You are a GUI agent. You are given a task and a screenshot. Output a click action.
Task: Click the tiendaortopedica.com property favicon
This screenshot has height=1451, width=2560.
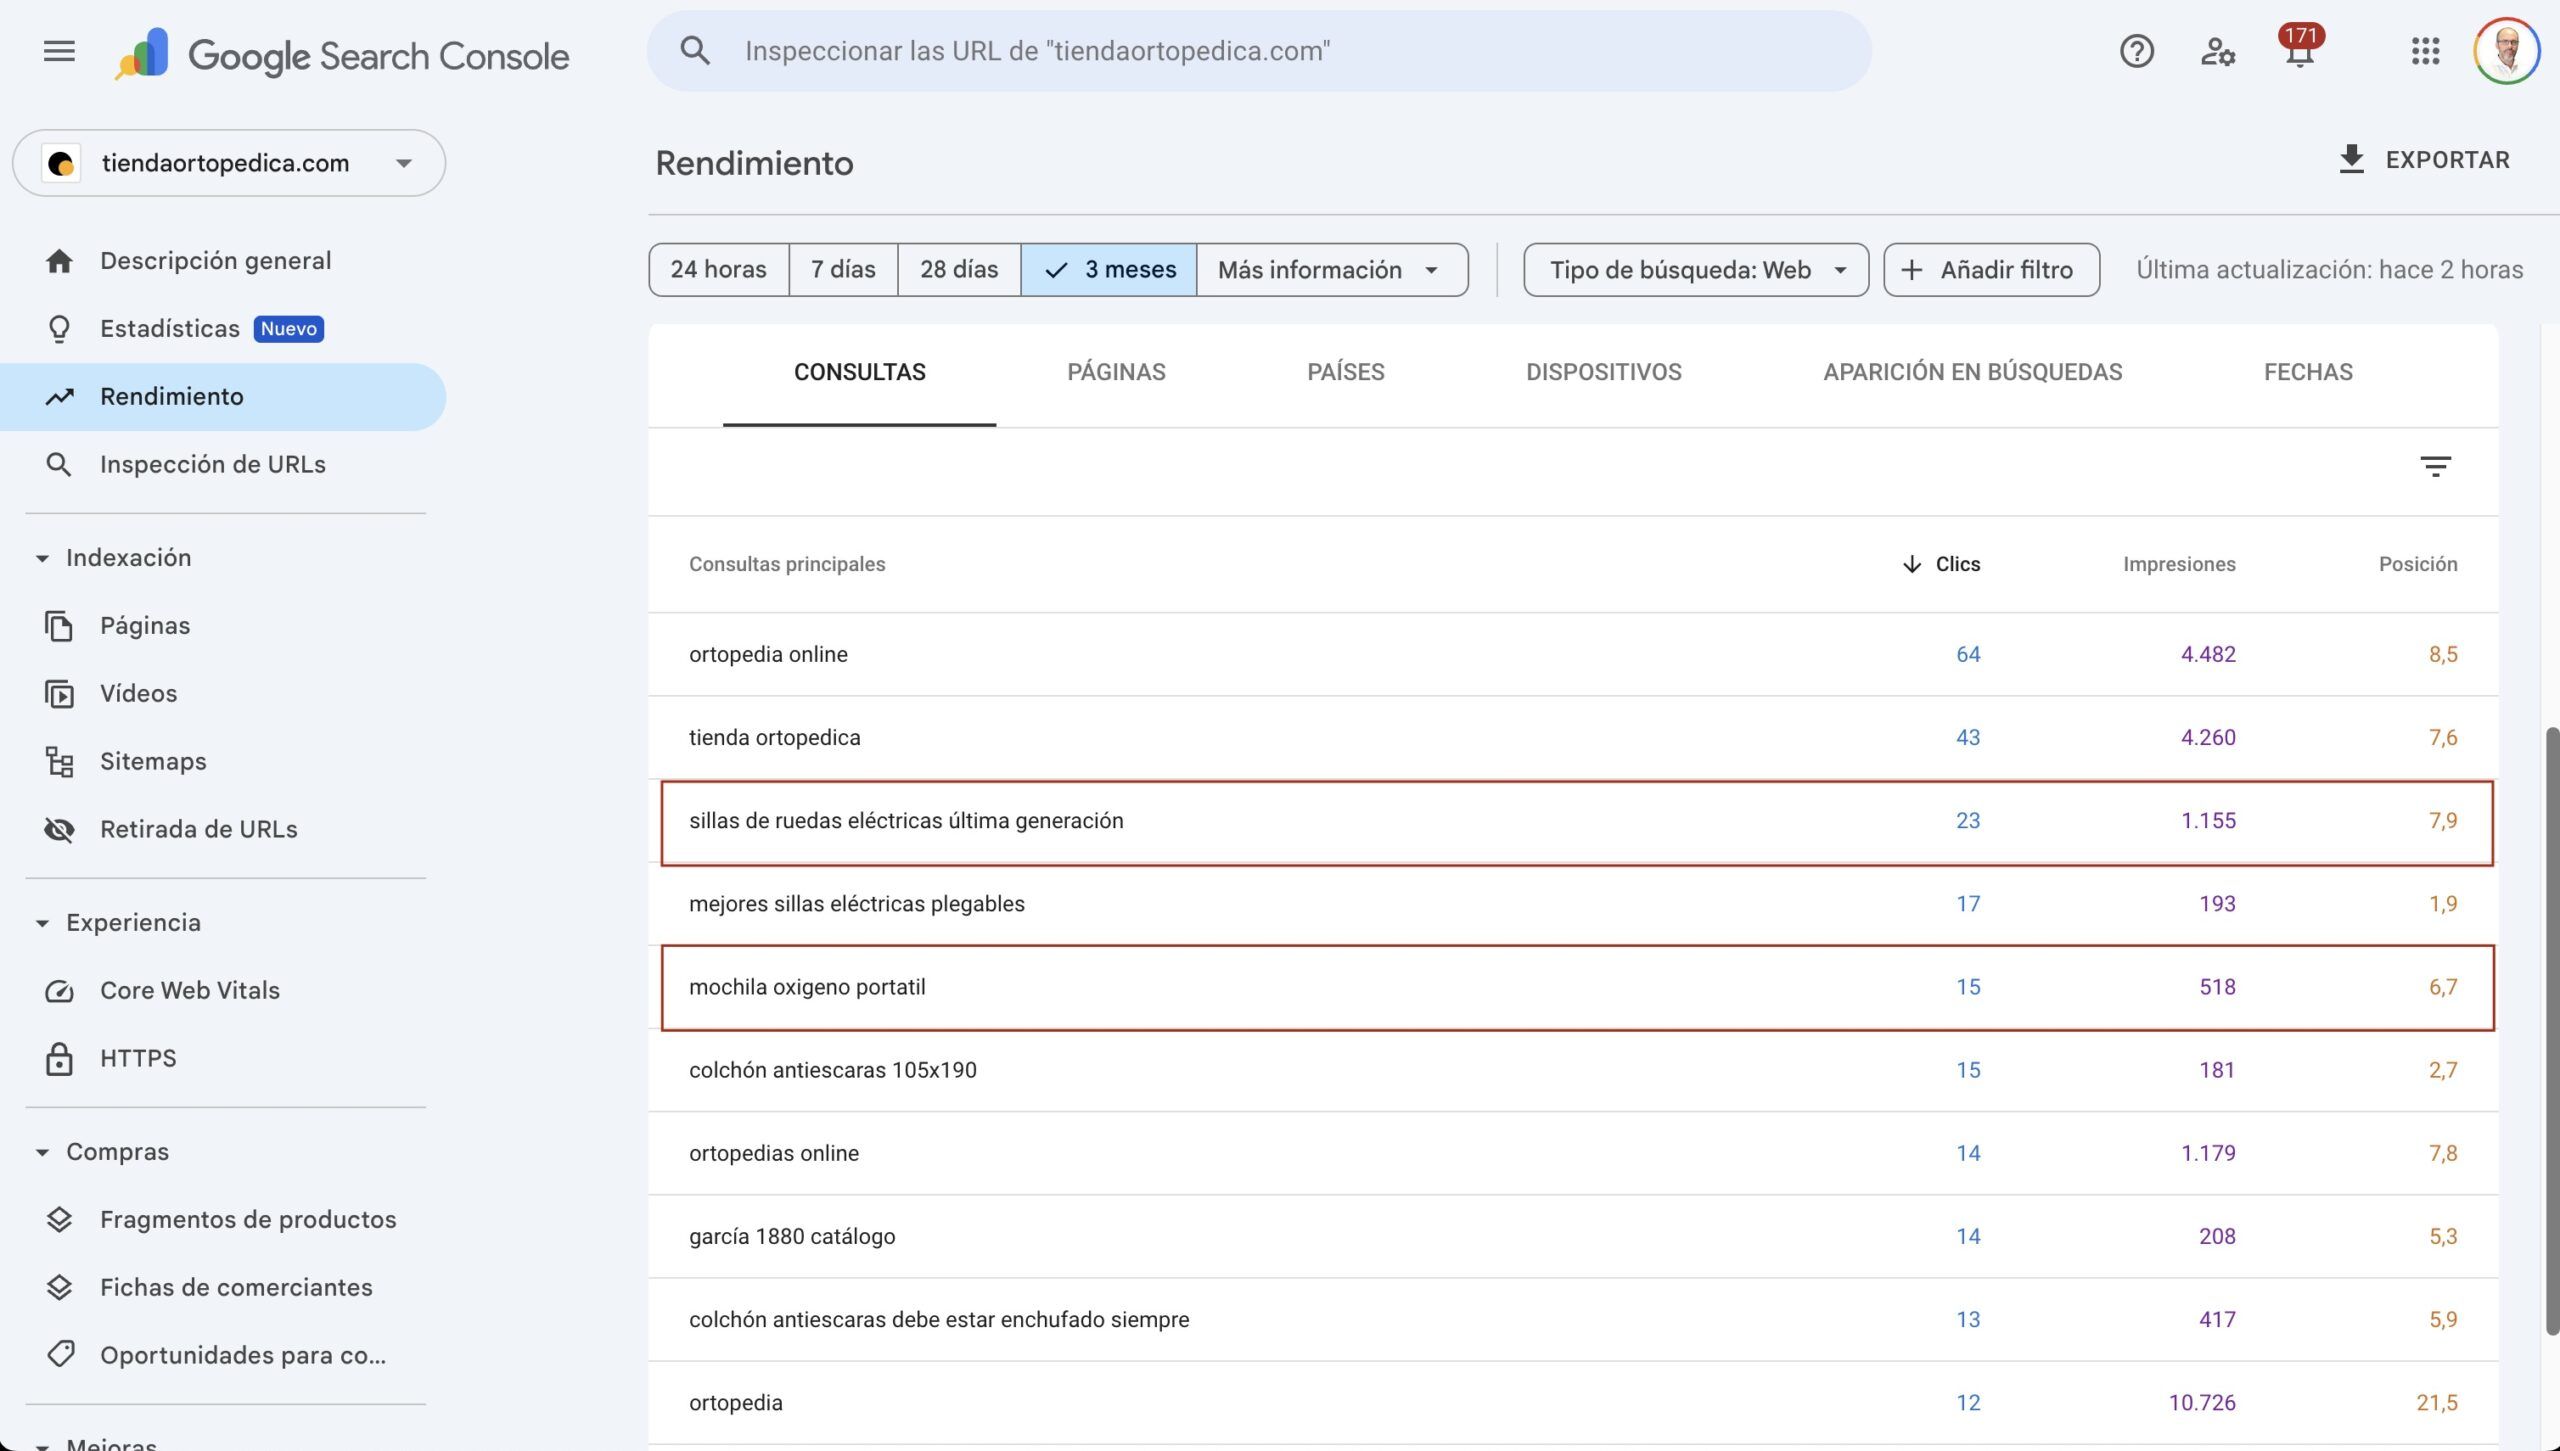[x=61, y=163]
